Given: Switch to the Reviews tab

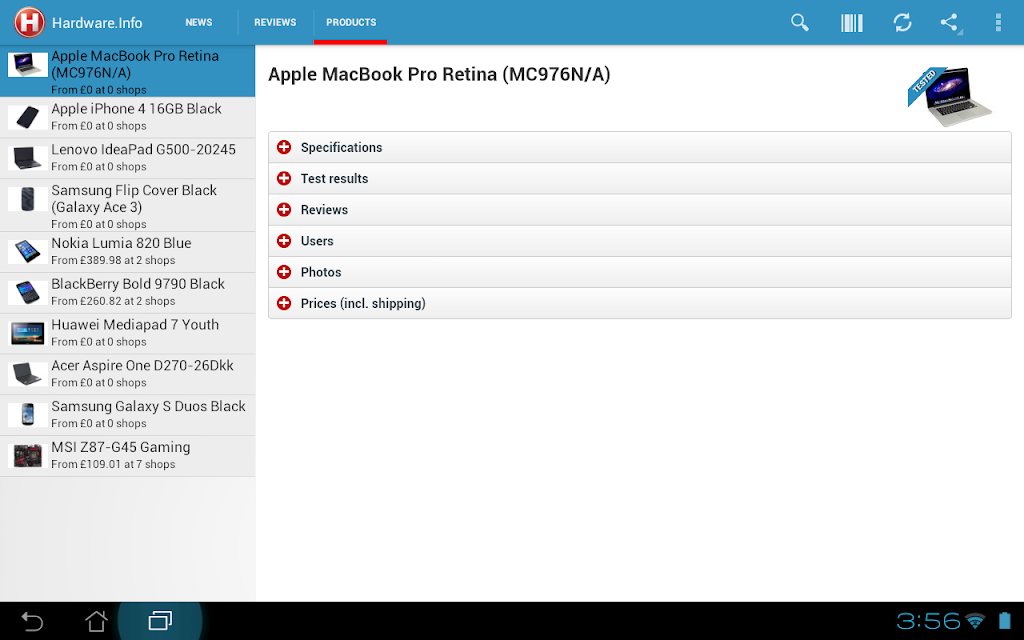Looking at the screenshot, I should (275, 22).
